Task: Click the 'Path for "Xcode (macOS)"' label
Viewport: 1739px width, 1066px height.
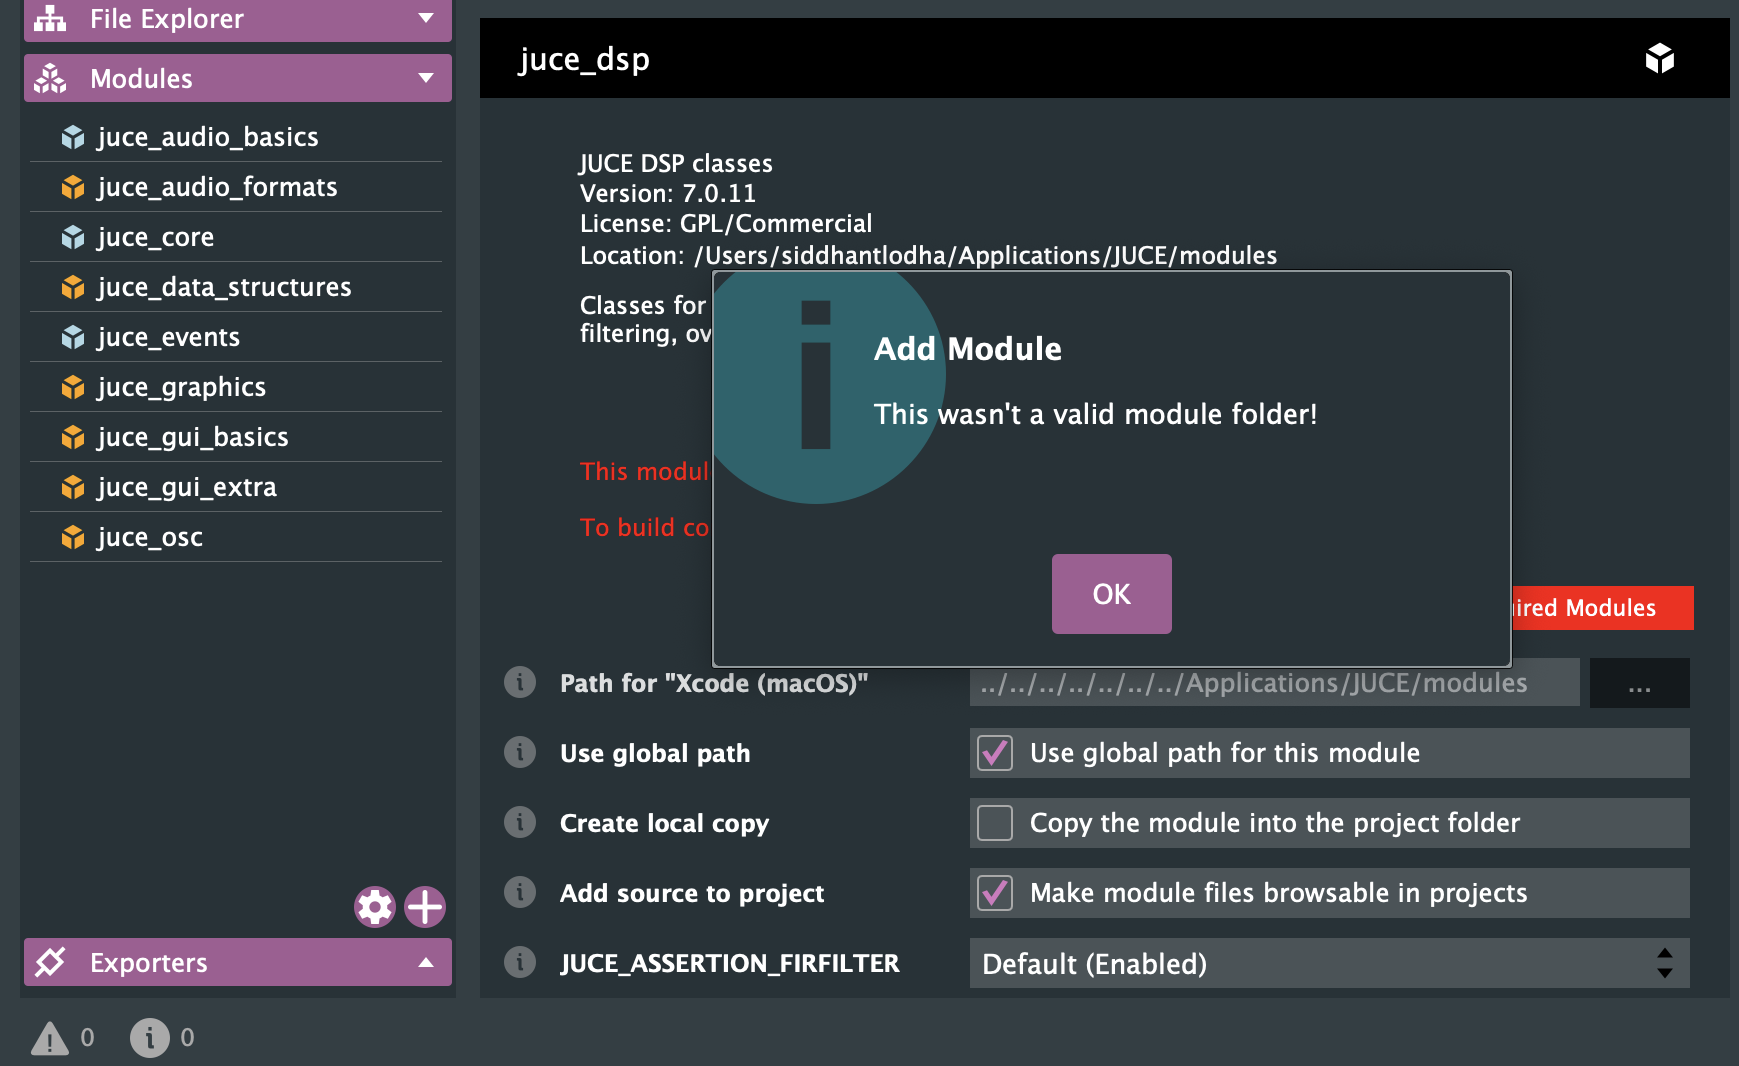Action: point(714,683)
